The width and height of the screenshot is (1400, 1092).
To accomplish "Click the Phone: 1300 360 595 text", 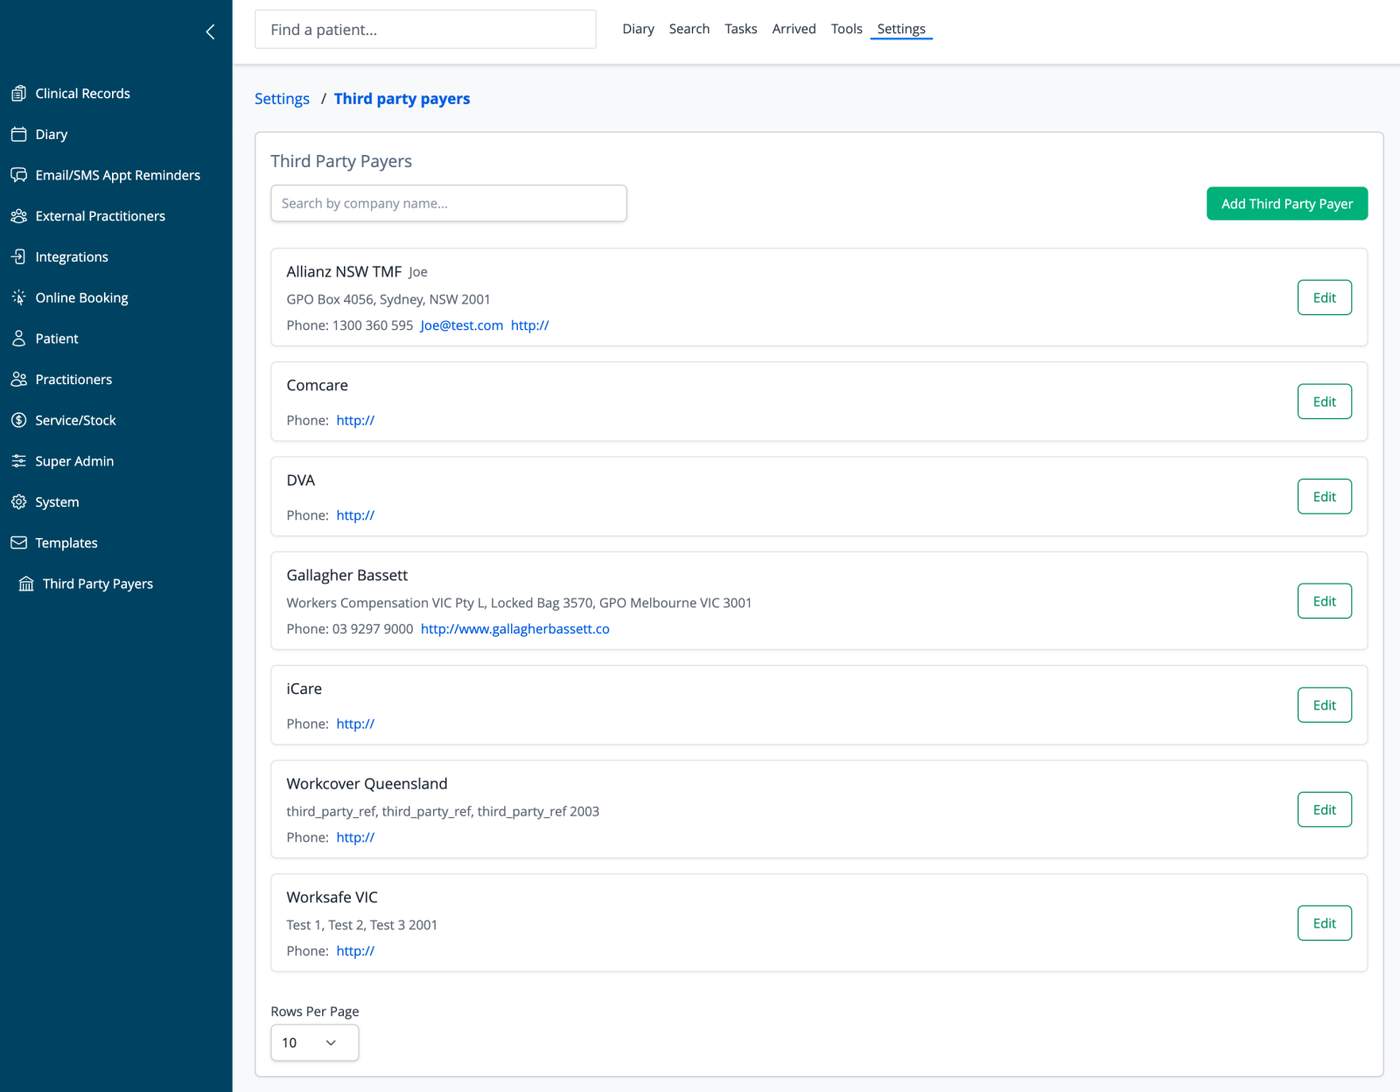I will point(350,325).
